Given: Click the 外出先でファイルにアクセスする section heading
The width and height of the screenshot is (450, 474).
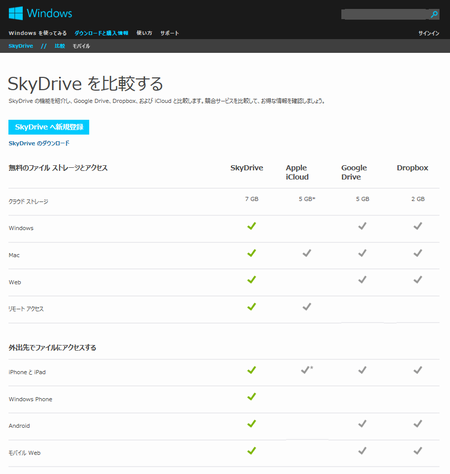Looking at the screenshot, I should point(52,348).
